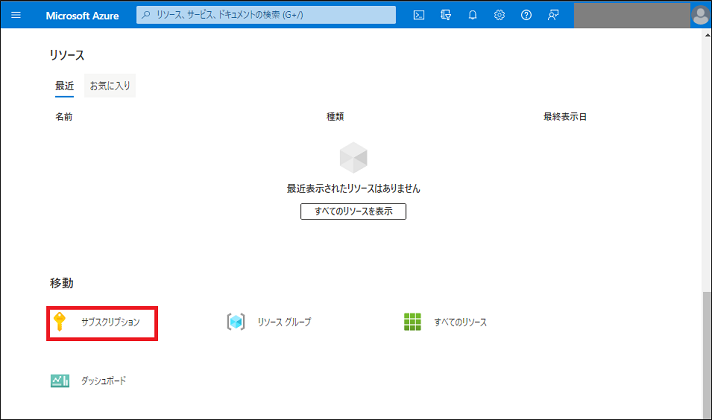
Task: Open the notifications bell
Action: (x=473, y=15)
